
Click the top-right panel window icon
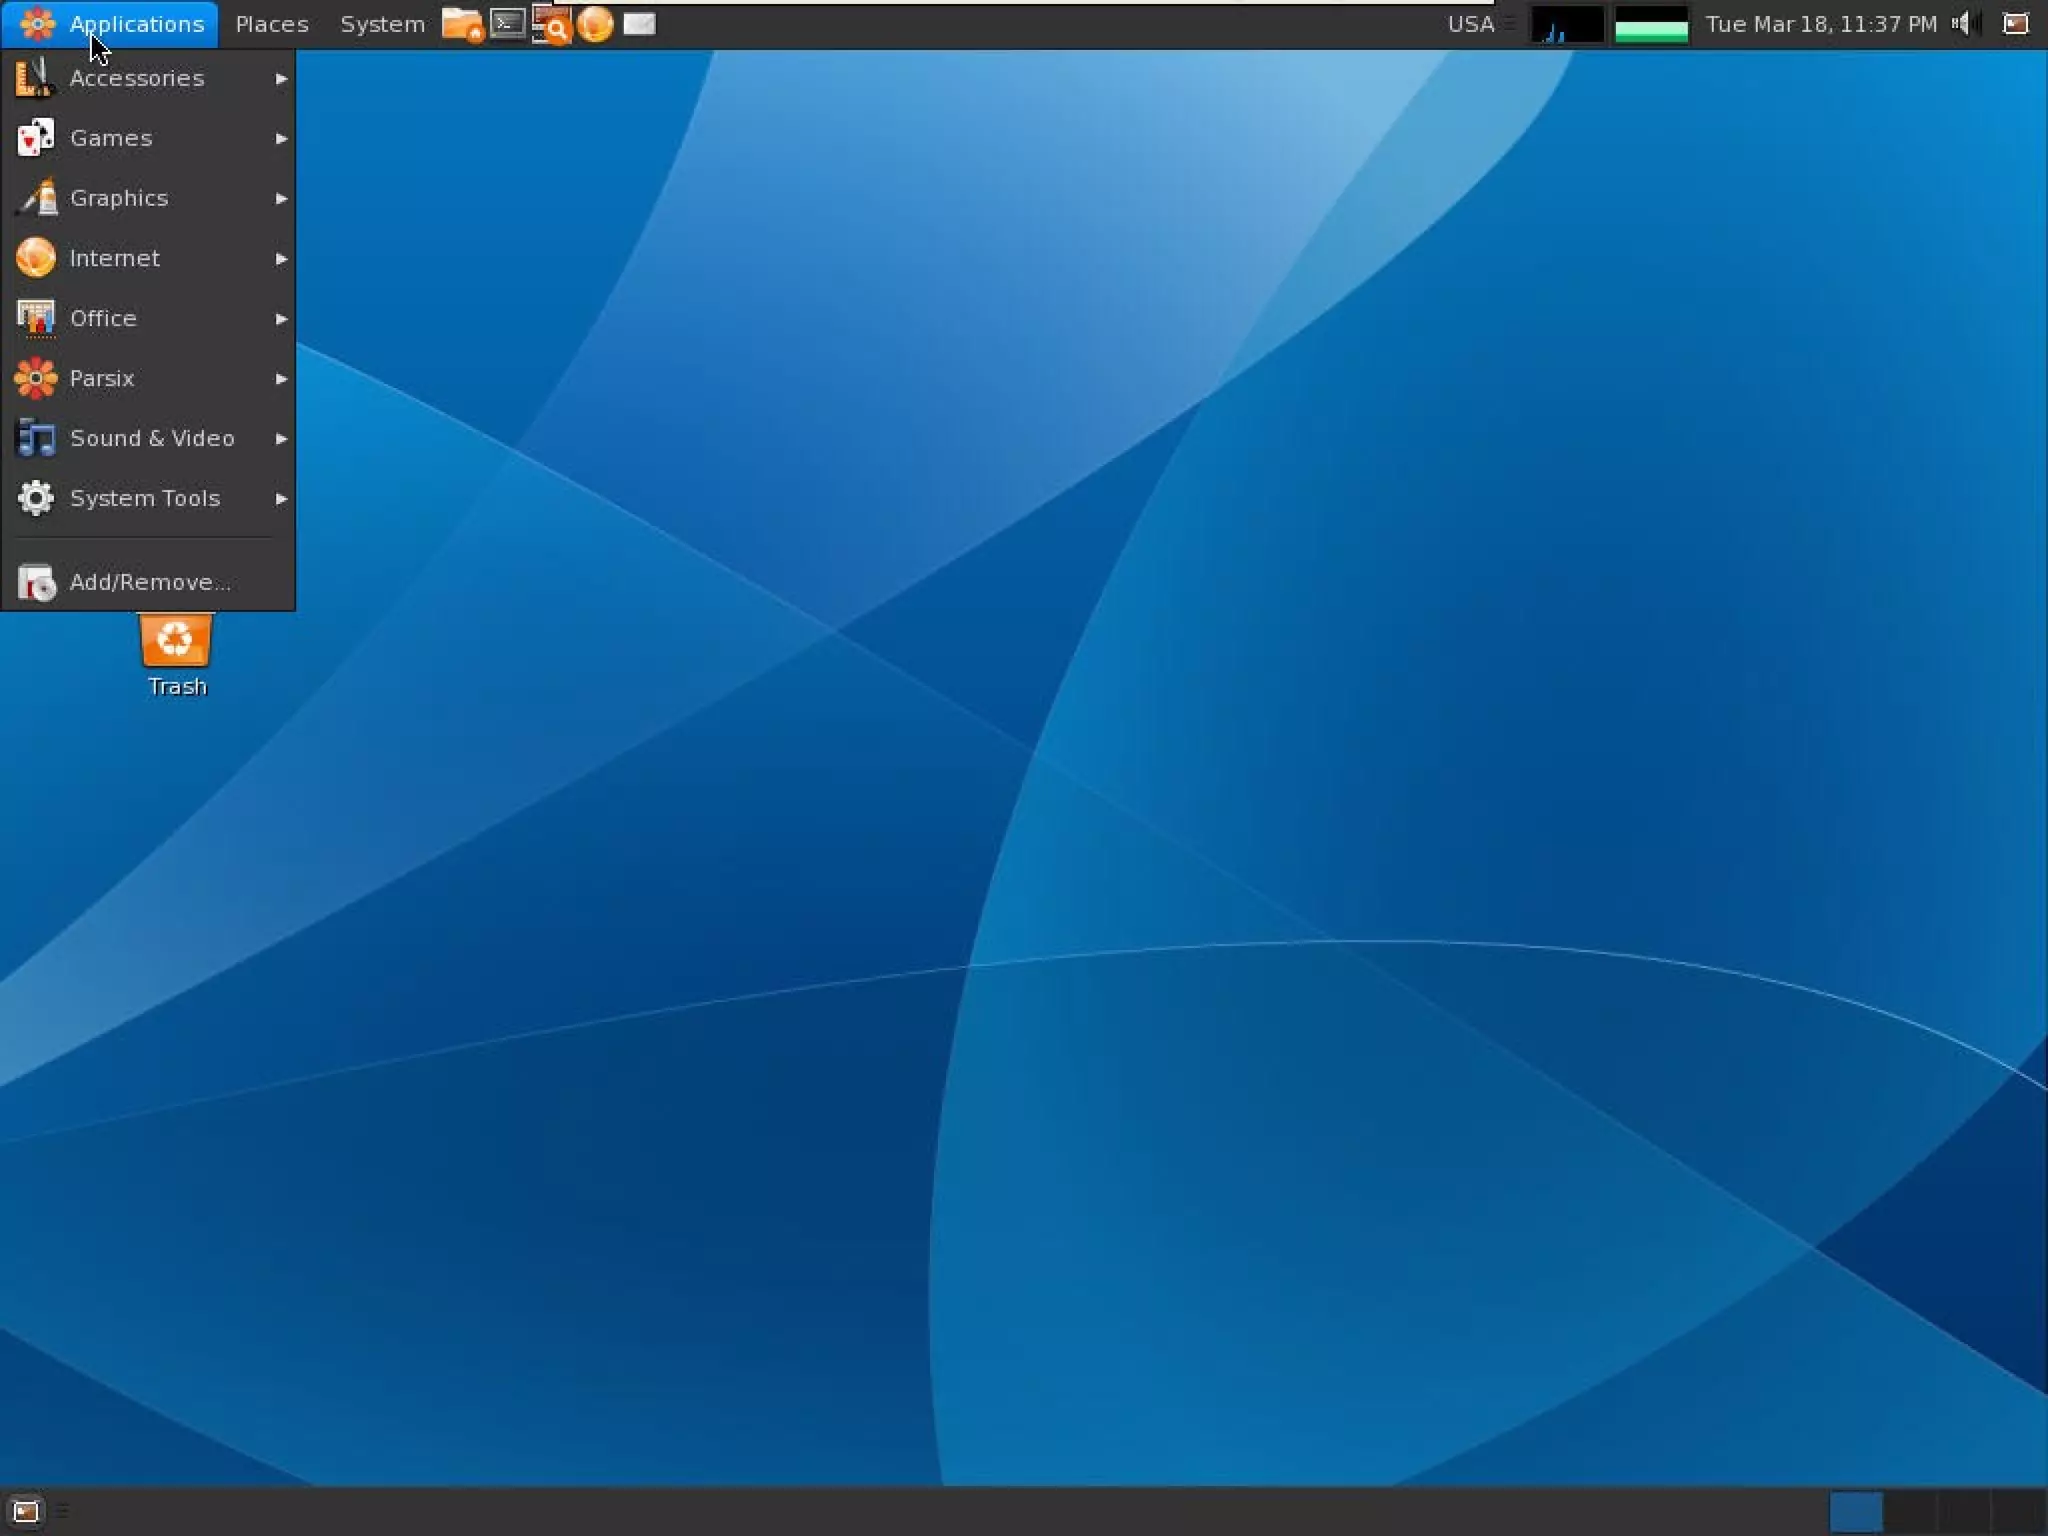[2015, 24]
